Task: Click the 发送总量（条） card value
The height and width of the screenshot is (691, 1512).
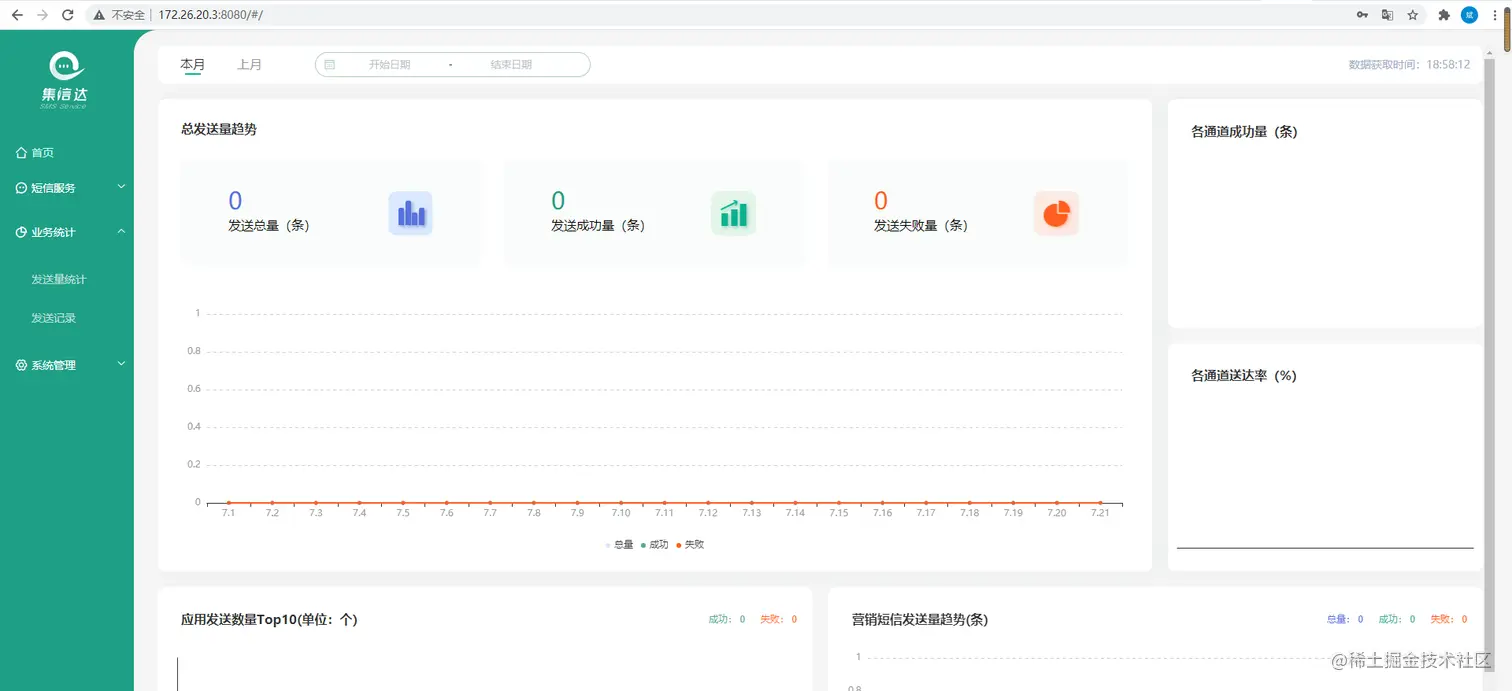Action: coord(235,201)
